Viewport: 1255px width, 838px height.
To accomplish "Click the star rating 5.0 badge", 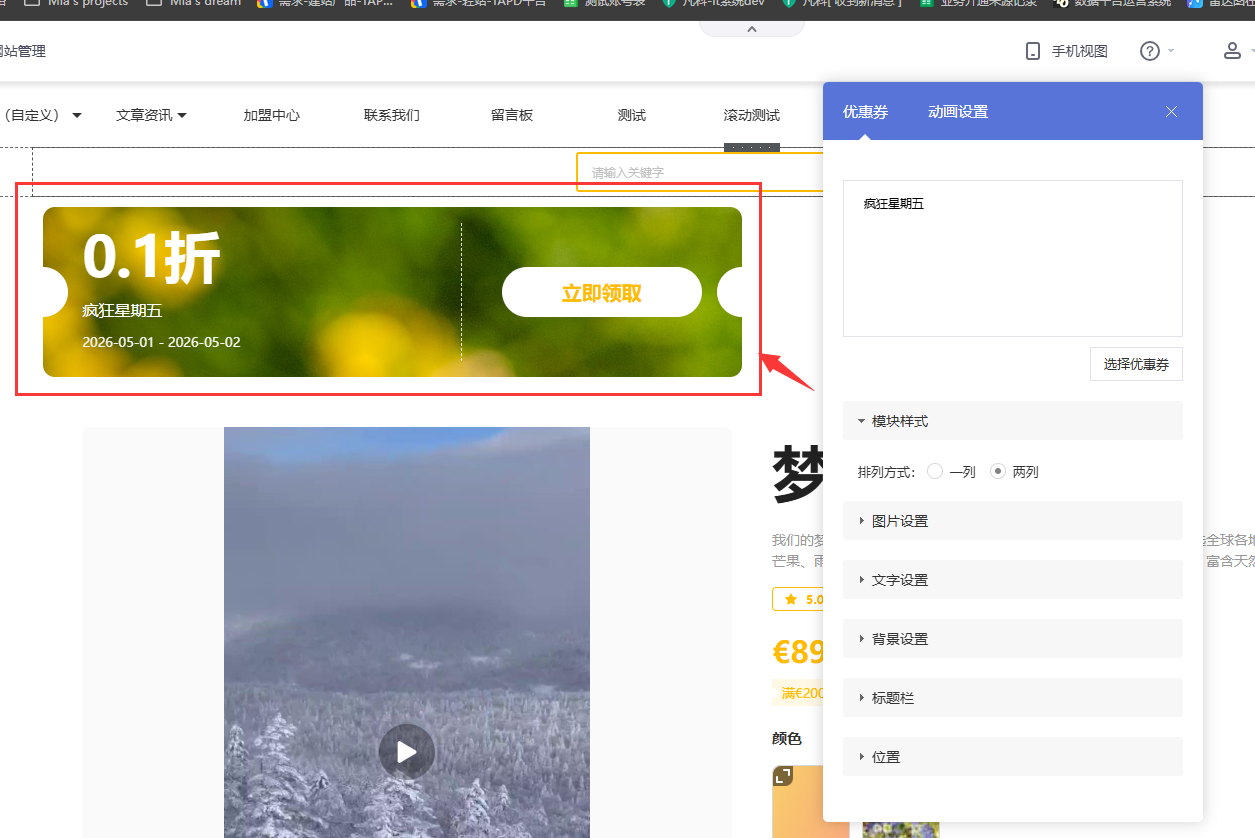I will (x=798, y=599).
